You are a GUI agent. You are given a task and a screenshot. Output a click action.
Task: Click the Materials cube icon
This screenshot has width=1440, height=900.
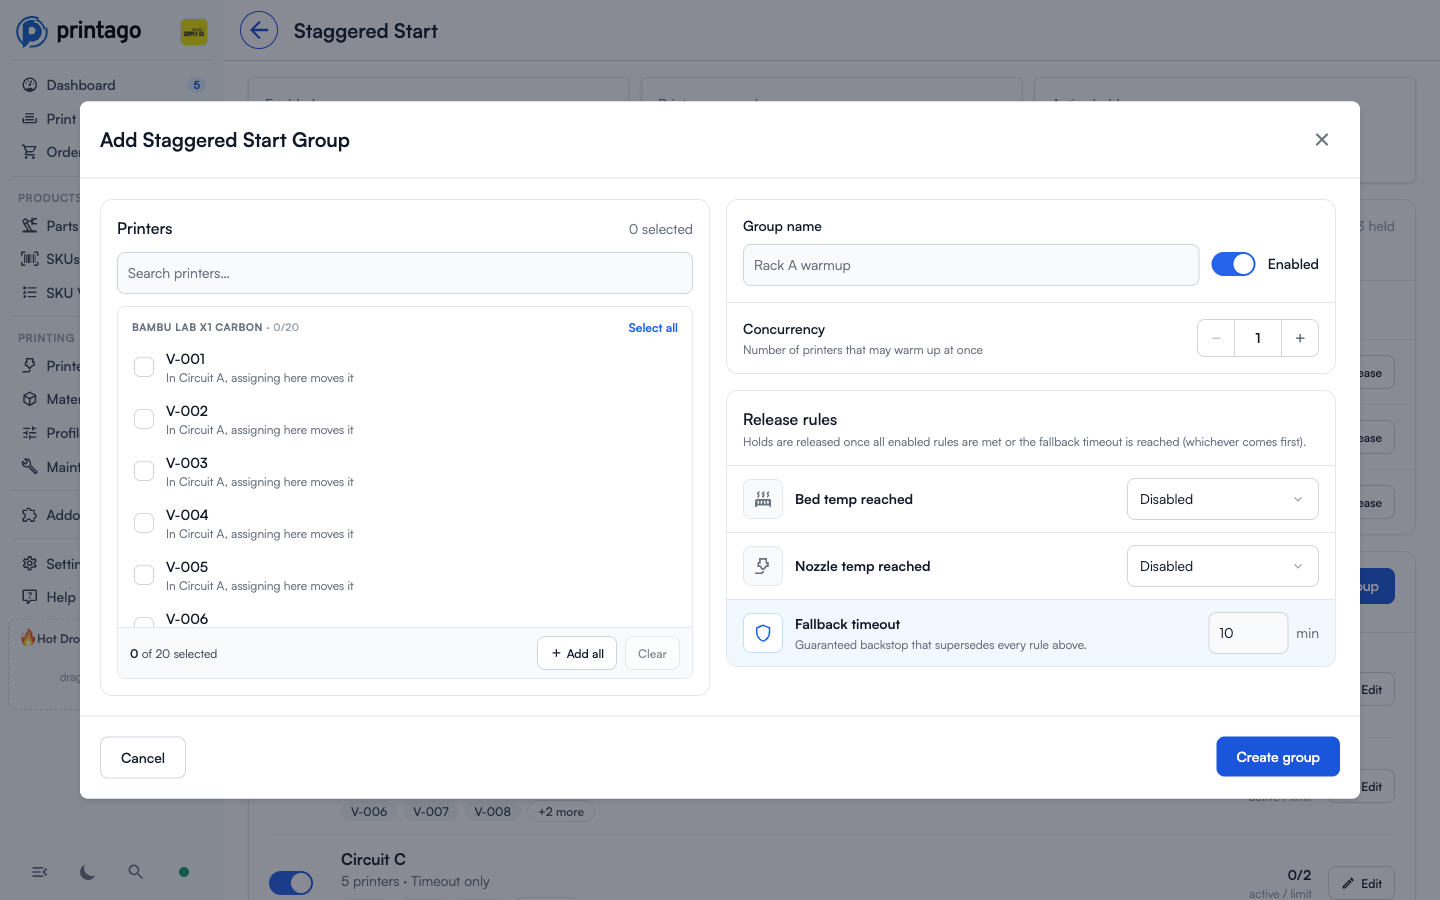click(x=30, y=399)
